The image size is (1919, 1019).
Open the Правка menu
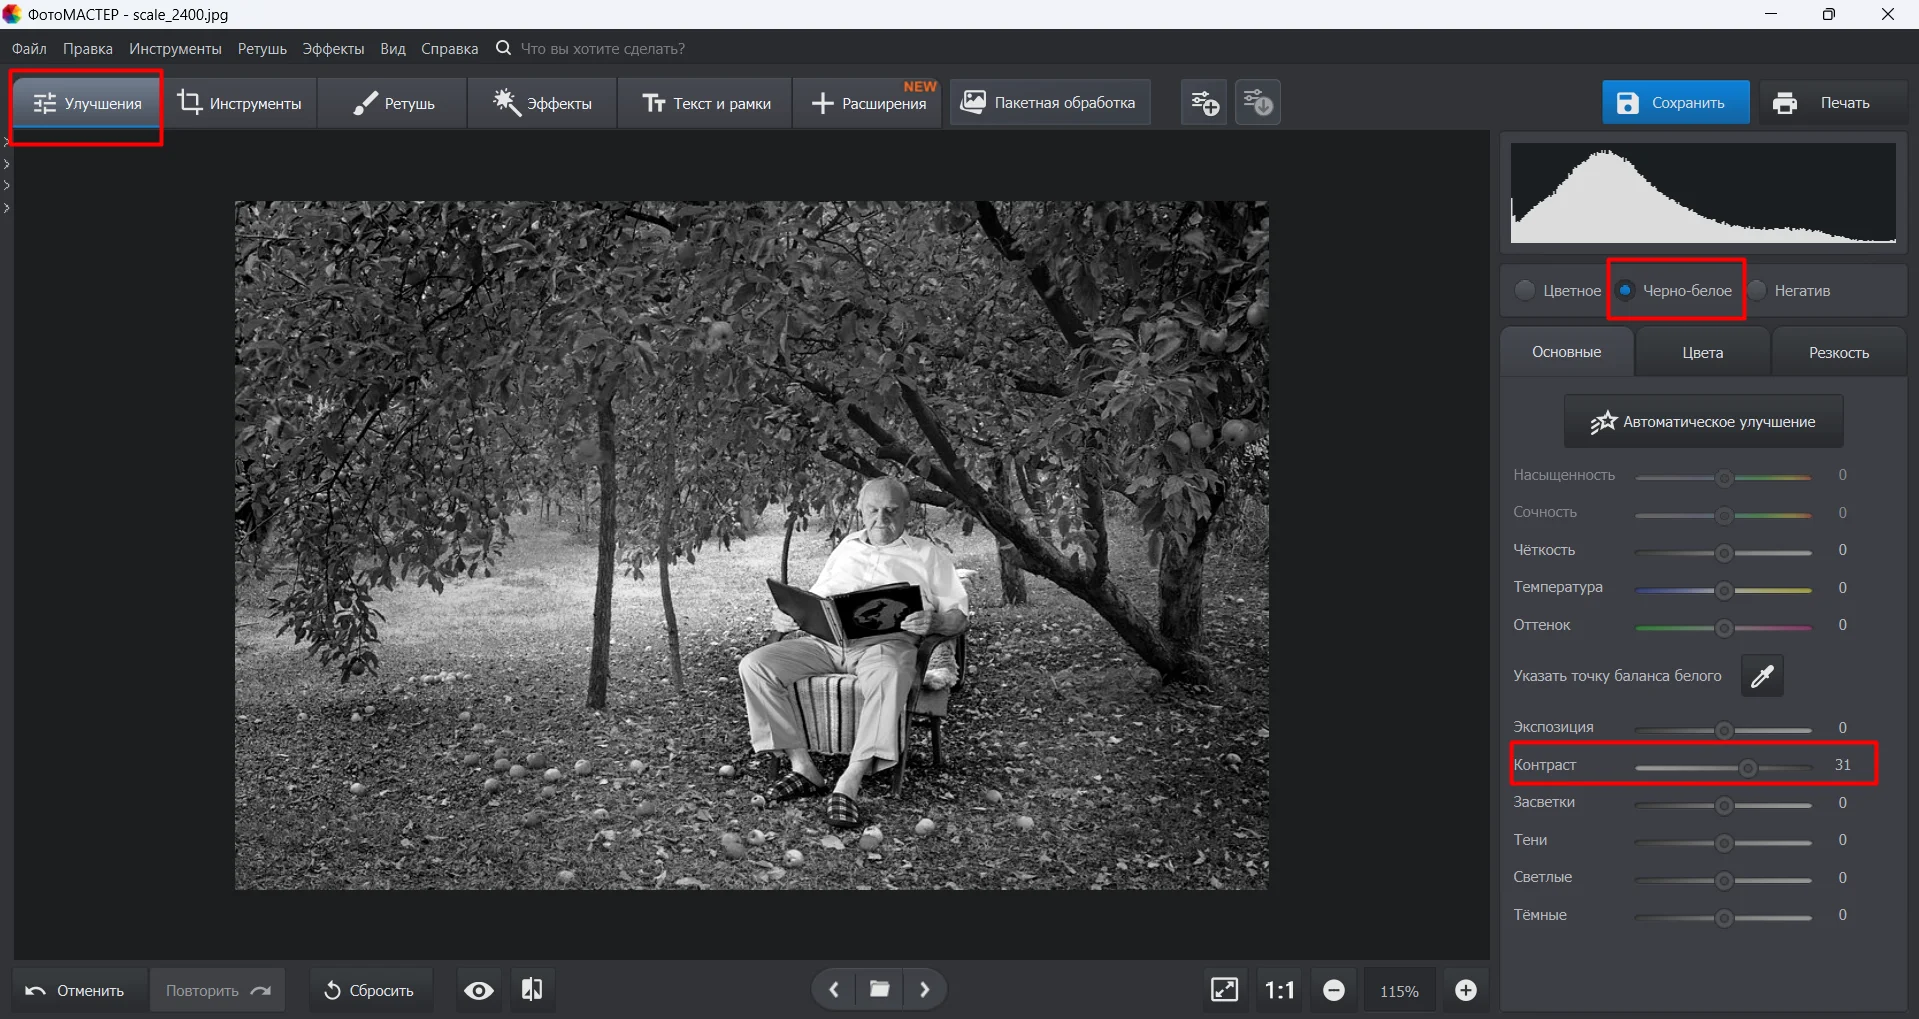pyautogui.click(x=88, y=49)
